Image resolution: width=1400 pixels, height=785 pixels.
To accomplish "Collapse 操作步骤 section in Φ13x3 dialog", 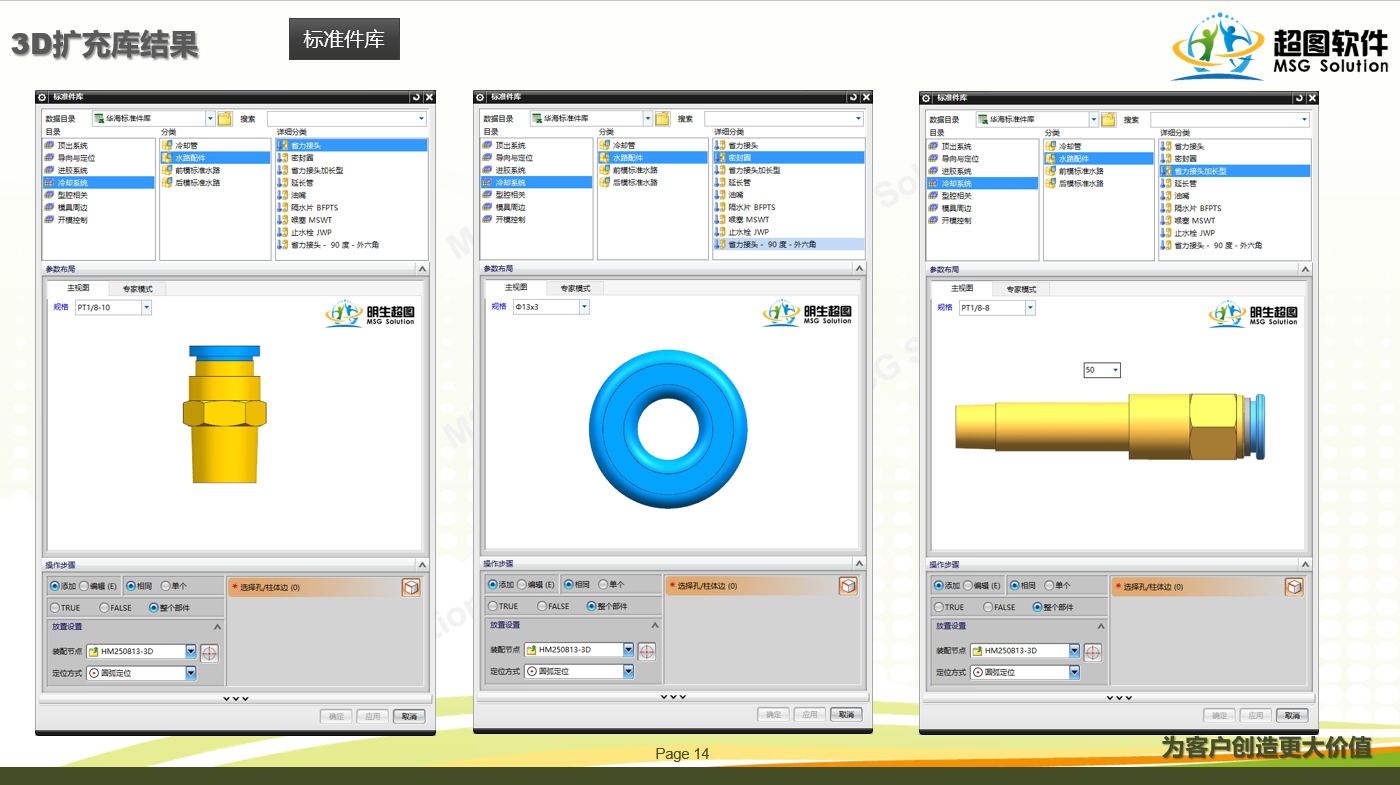I will (859, 564).
